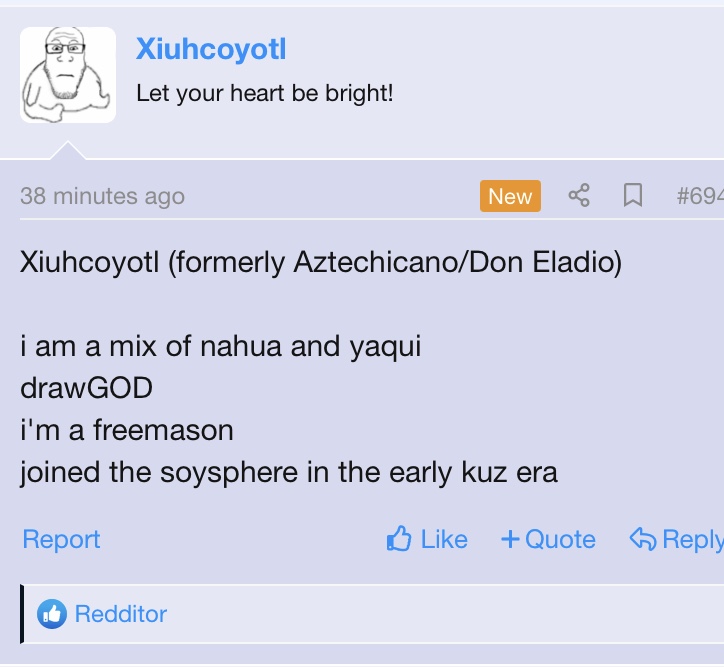The image size is (724, 667).
Task: Click the curved arrow Reply icon
Action: pyautogui.click(x=643, y=539)
